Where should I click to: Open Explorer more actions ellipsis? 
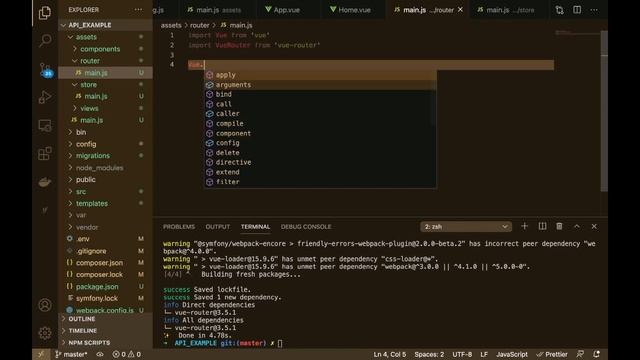(138, 9)
